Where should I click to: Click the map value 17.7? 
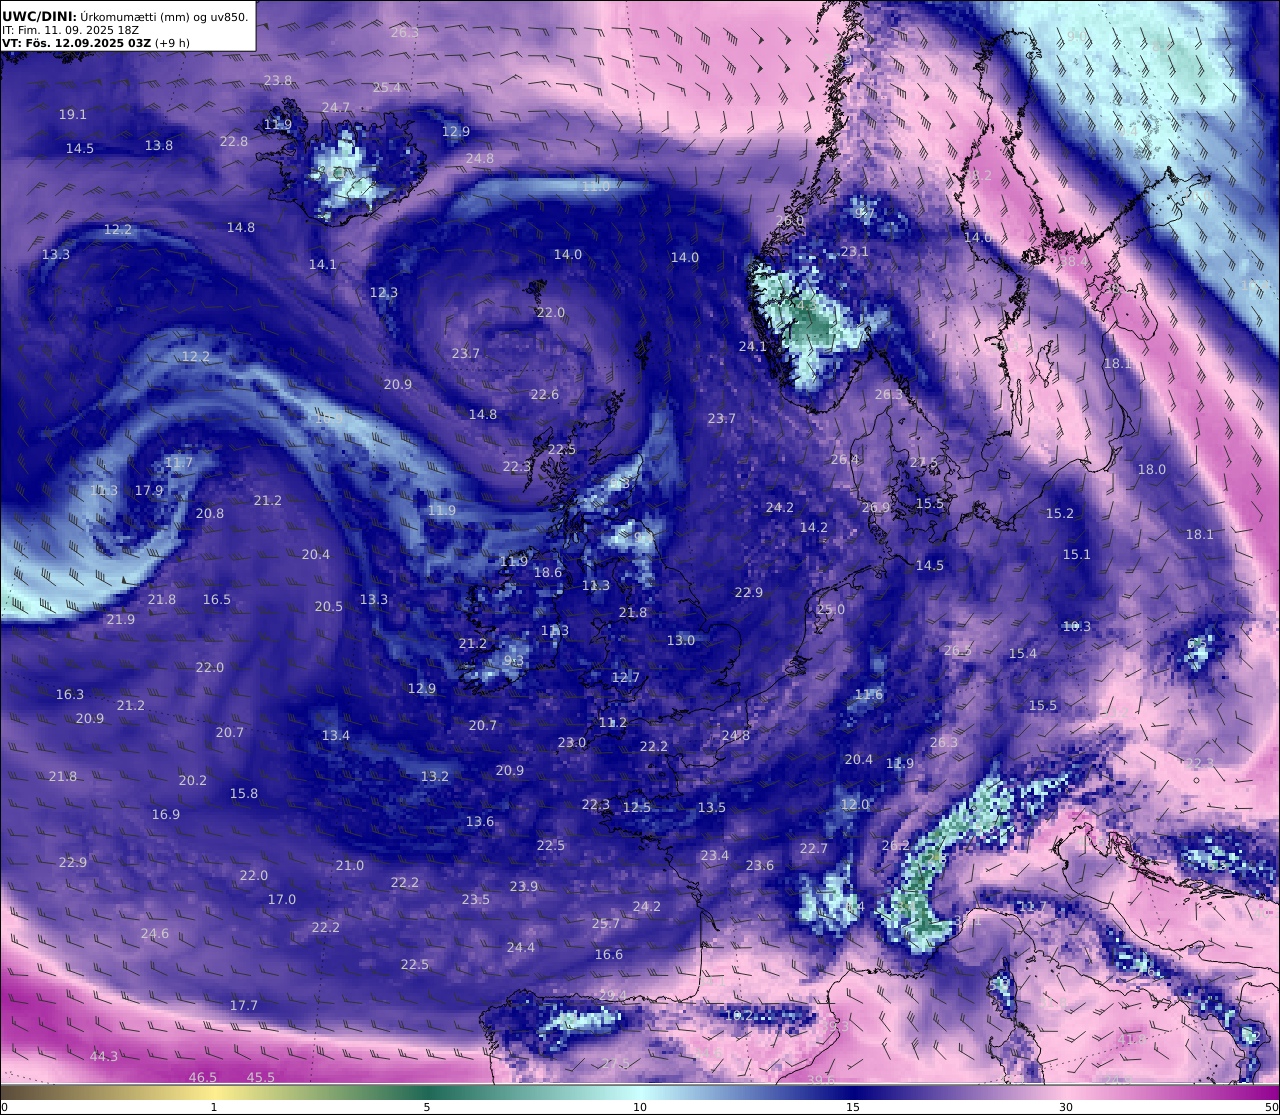(243, 1006)
